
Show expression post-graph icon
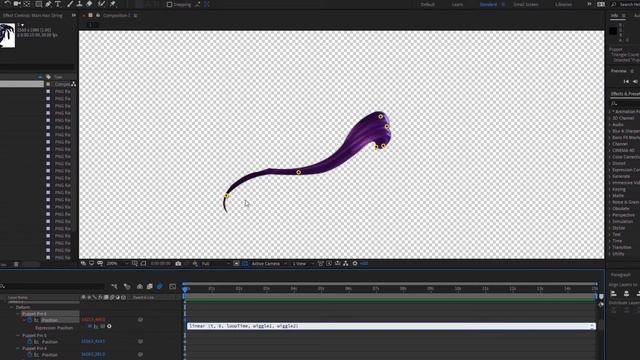96,327
